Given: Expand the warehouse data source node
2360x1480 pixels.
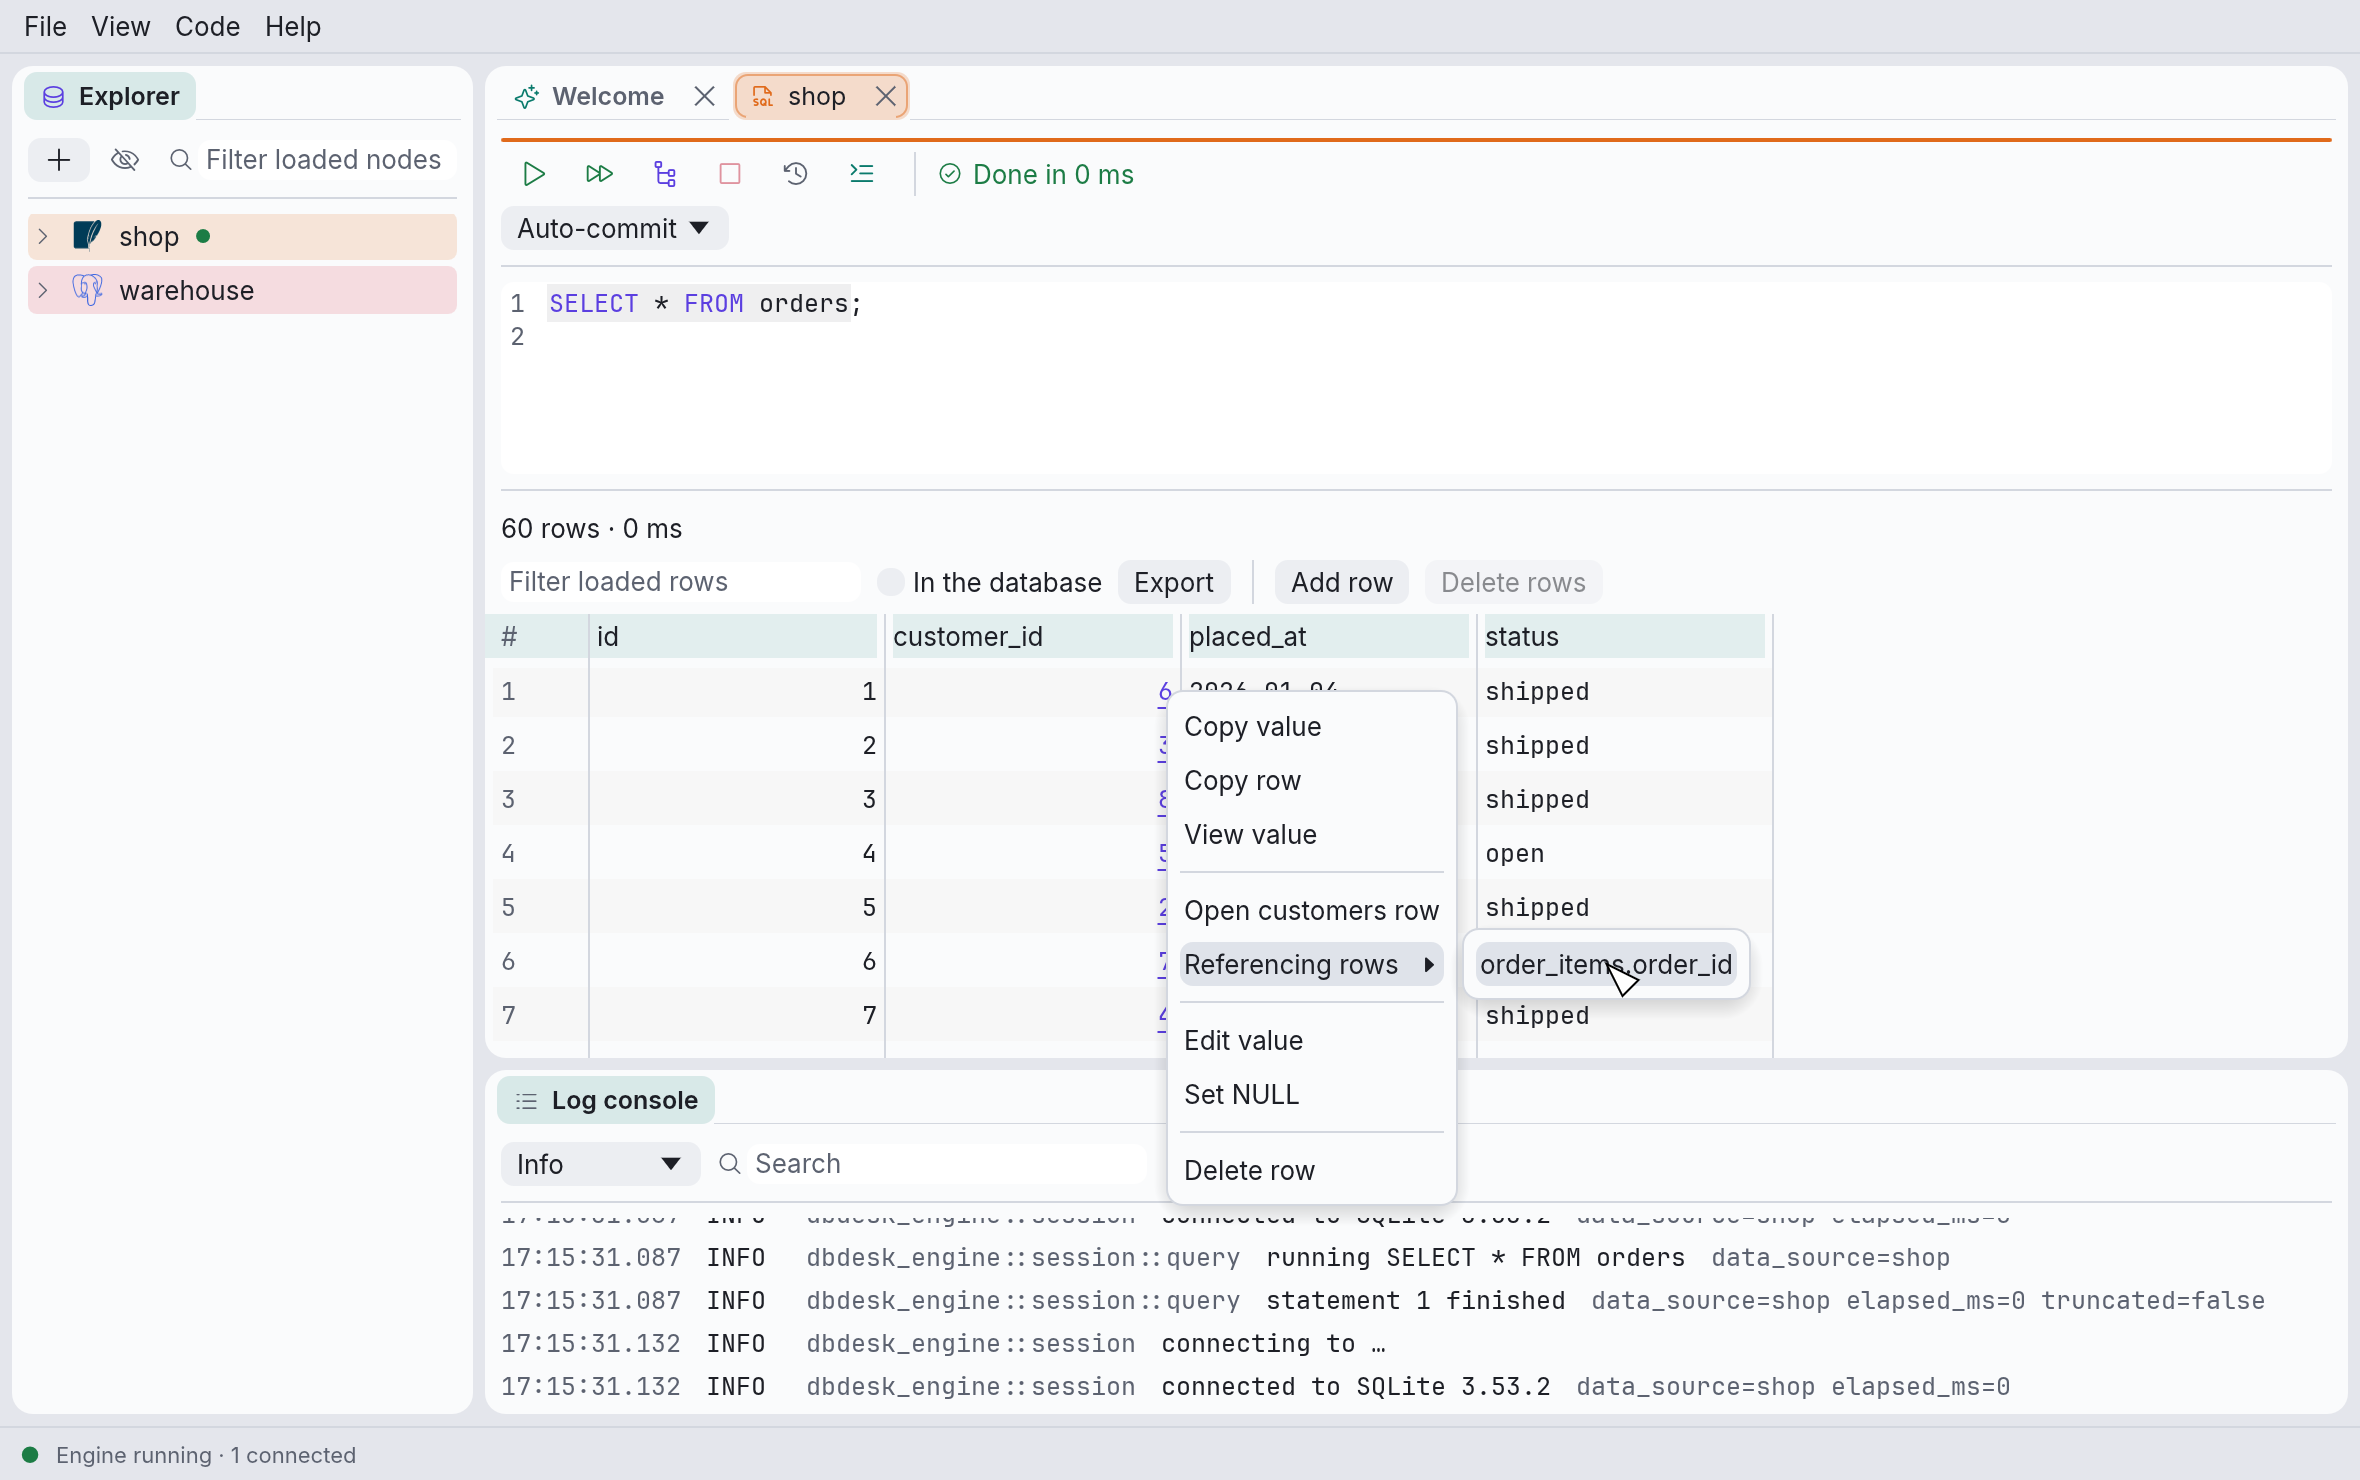Looking at the screenshot, I should tap(43, 290).
